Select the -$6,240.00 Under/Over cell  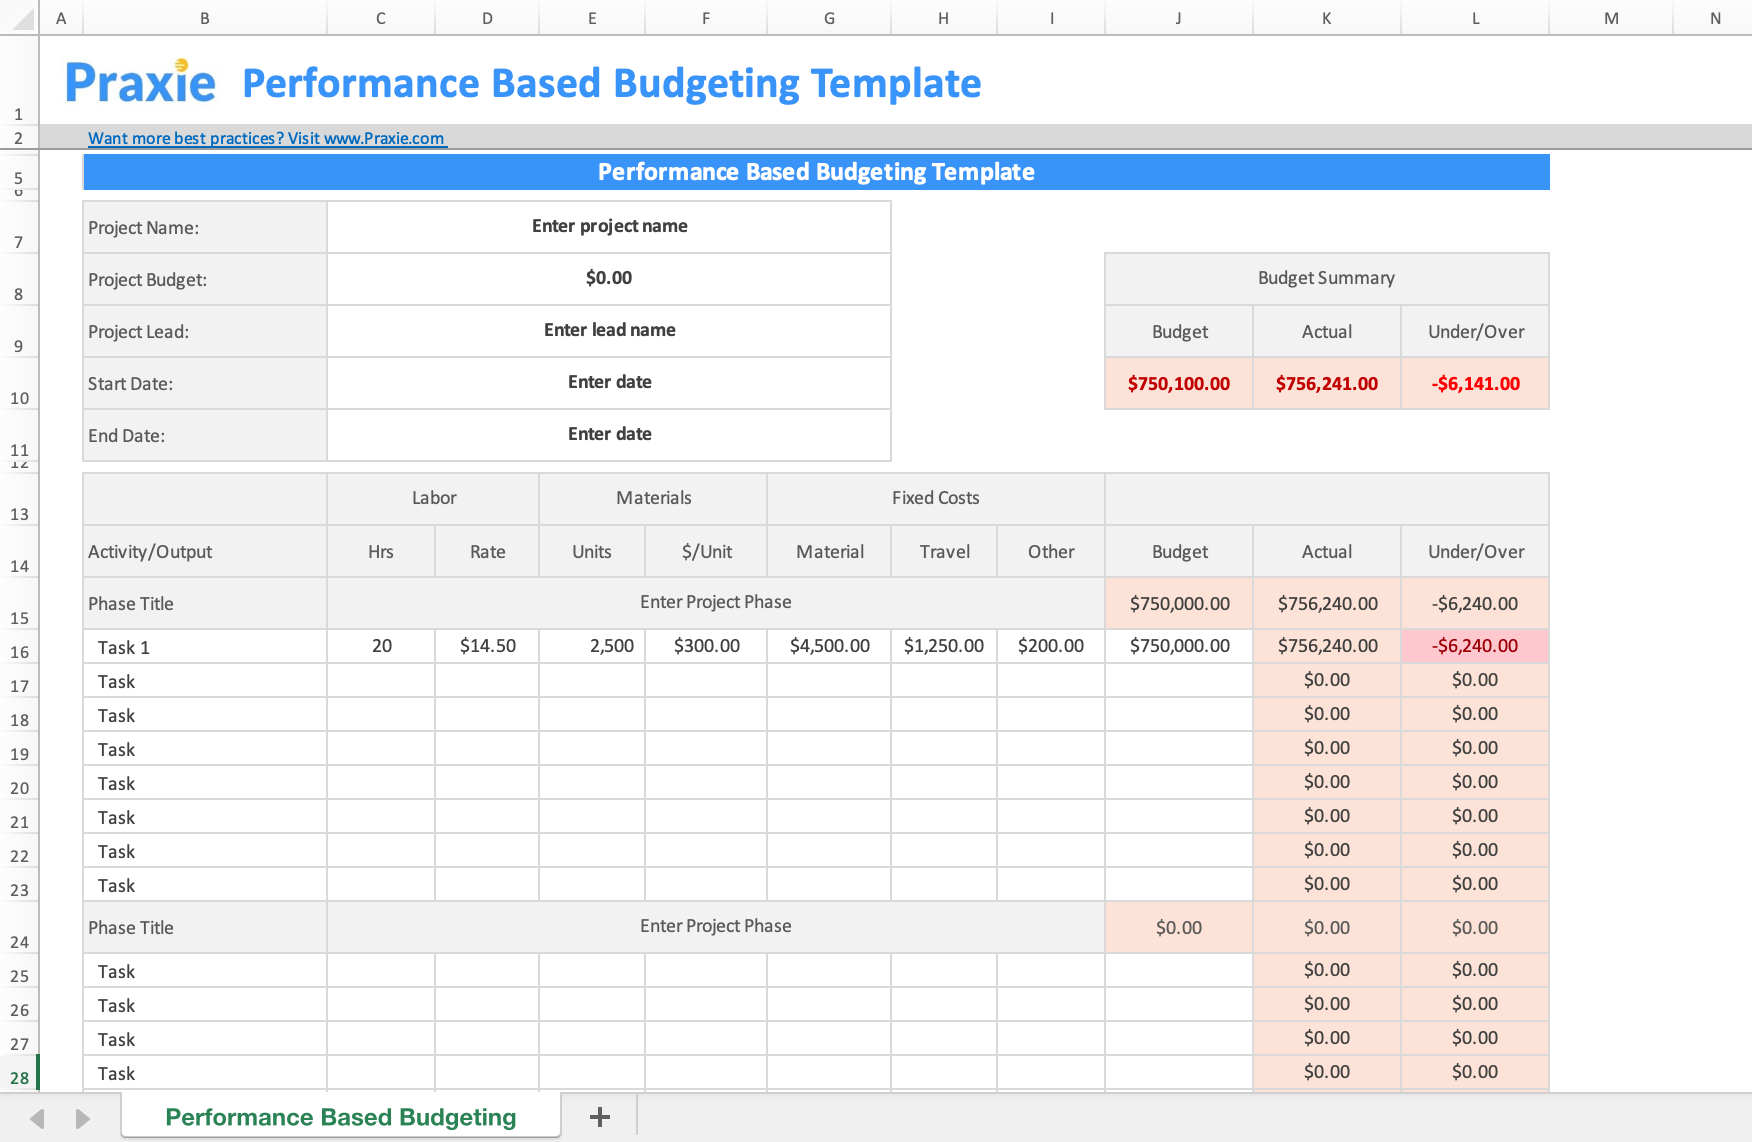pos(1474,645)
